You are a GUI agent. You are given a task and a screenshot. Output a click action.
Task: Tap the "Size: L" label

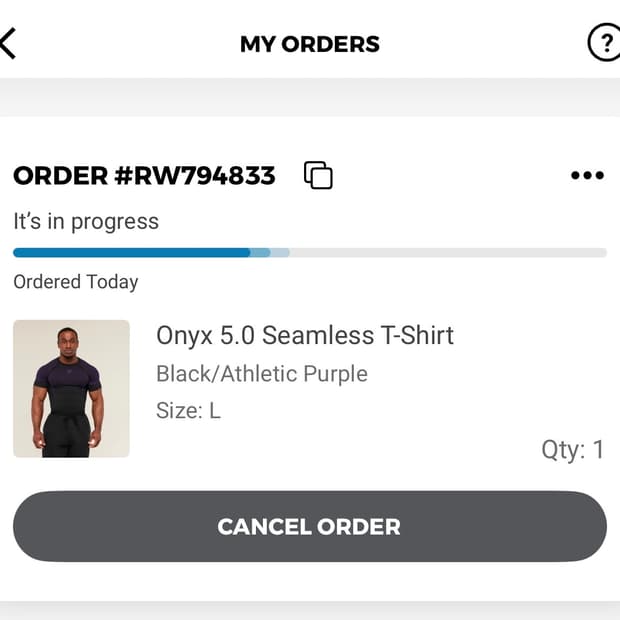click(x=188, y=410)
